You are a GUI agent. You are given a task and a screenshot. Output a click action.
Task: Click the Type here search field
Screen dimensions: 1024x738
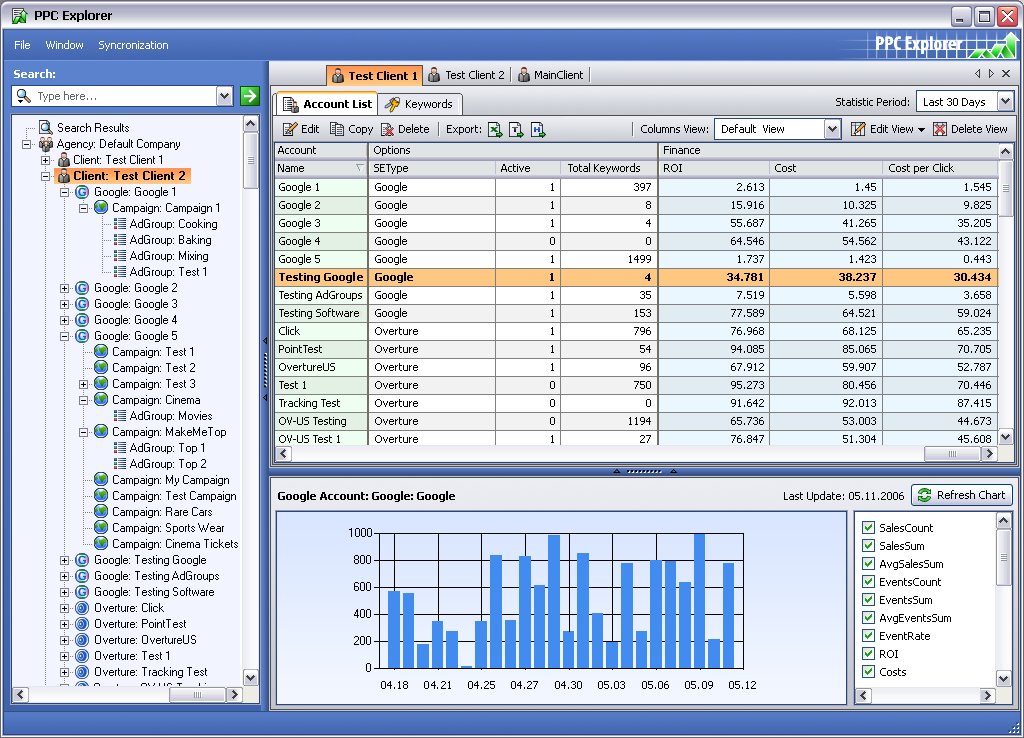(x=124, y=96)
